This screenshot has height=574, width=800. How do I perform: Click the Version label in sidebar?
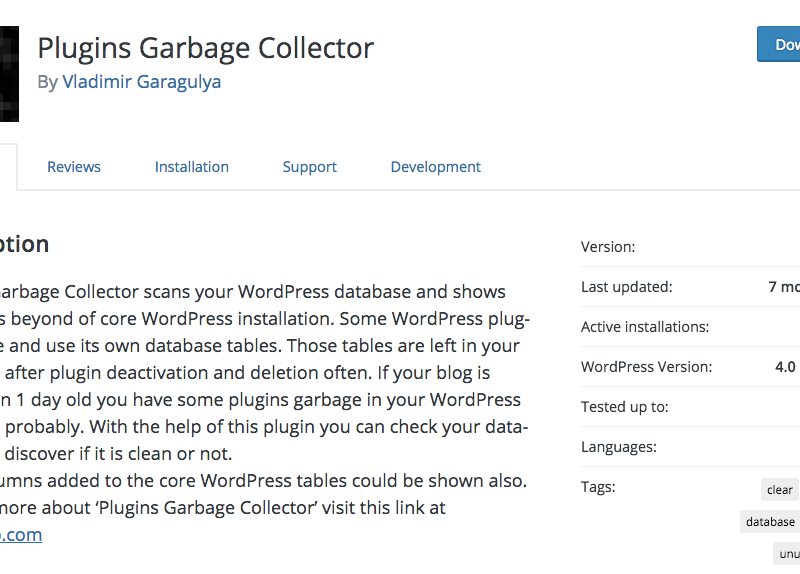(x=608, y=247)
